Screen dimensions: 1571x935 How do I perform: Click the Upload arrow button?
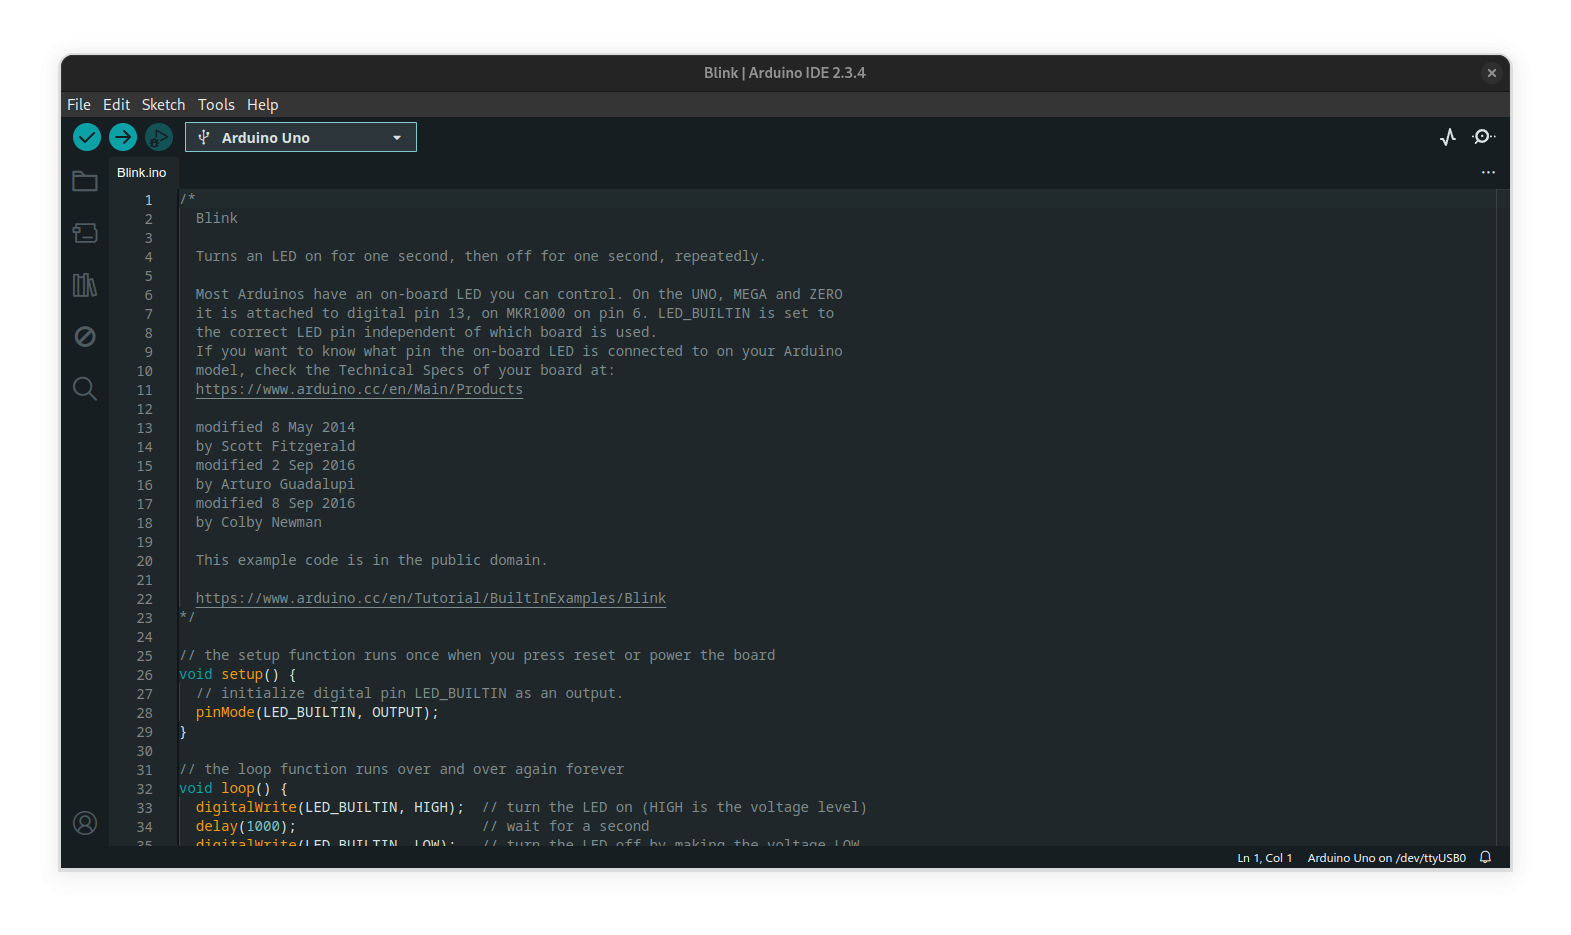click(x=123, y=137)
